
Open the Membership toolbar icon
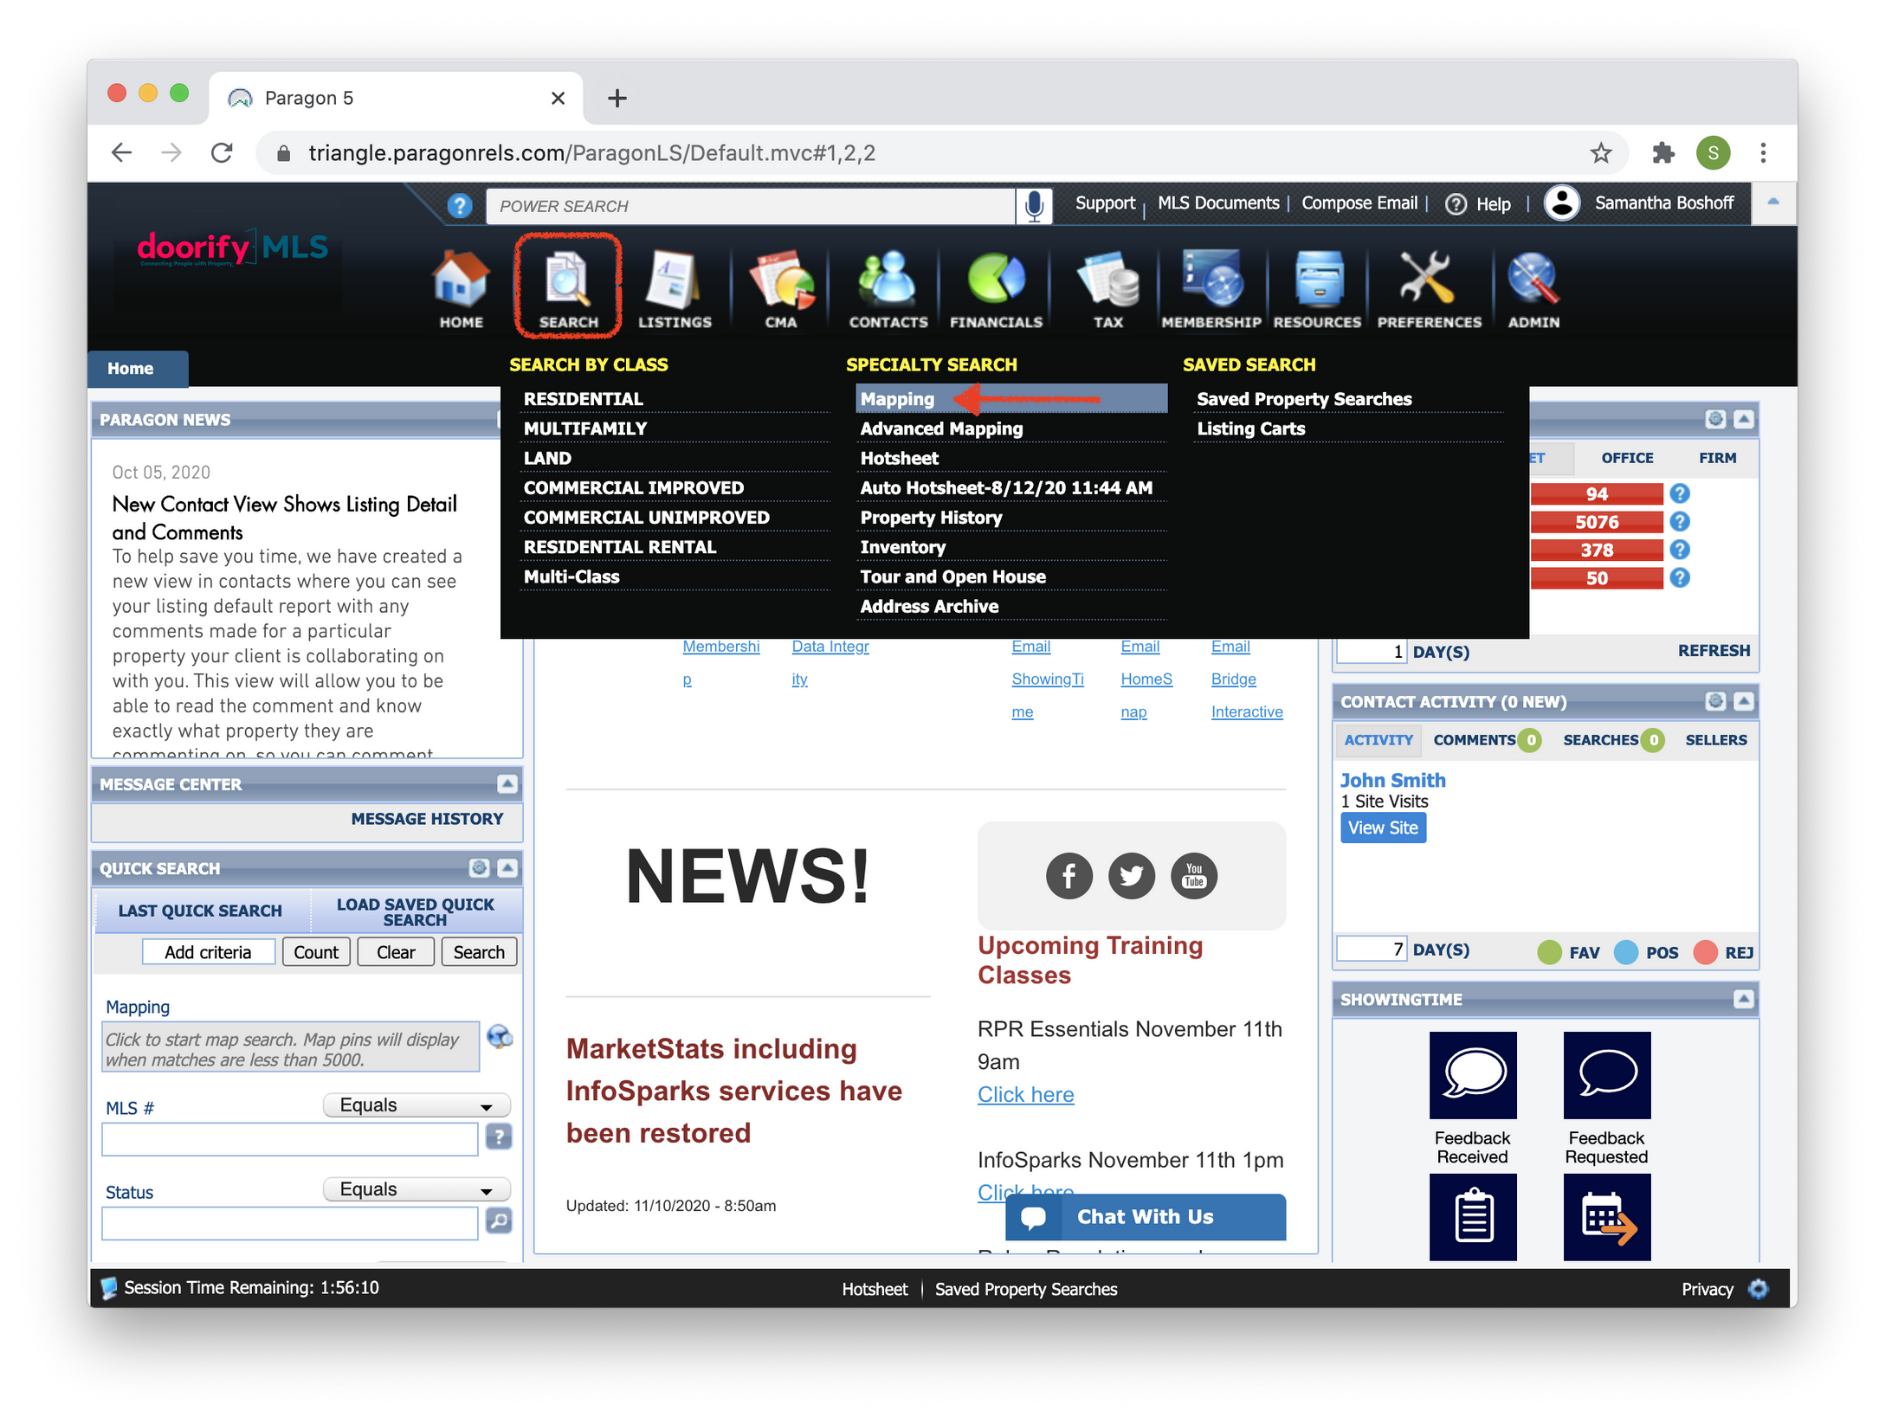(1211, 289)
